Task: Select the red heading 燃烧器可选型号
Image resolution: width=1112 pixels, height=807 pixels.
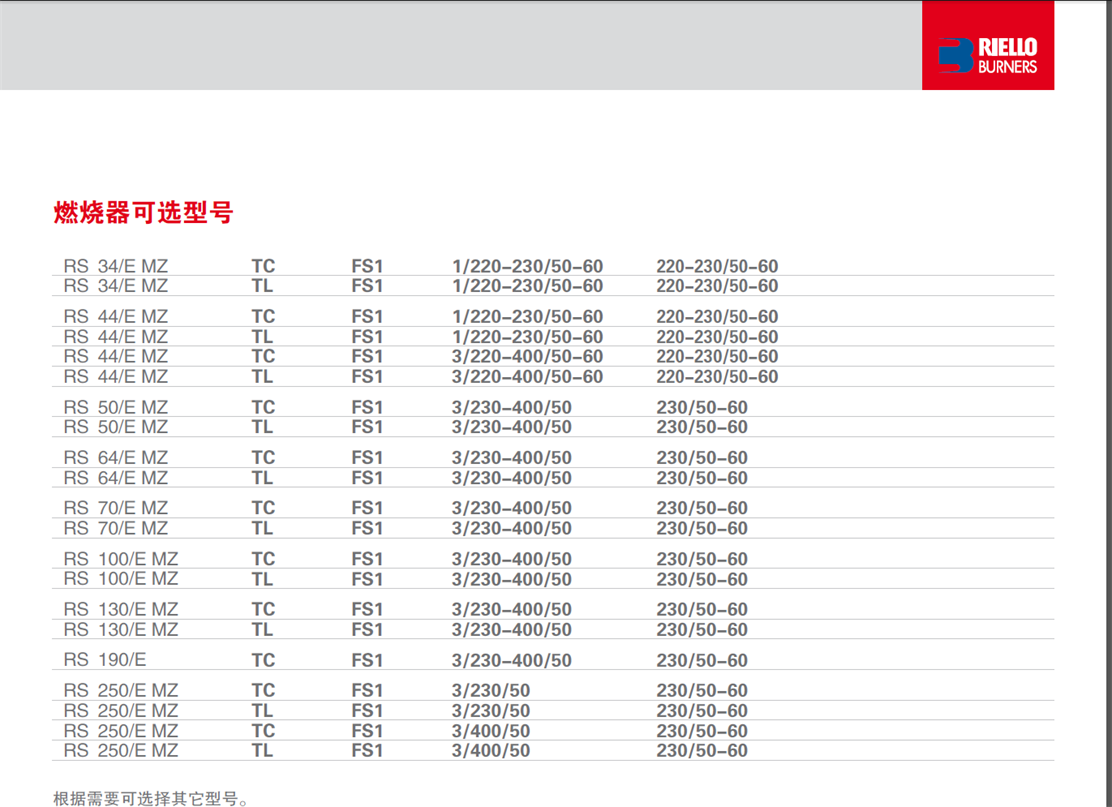Action: (143, 212)
